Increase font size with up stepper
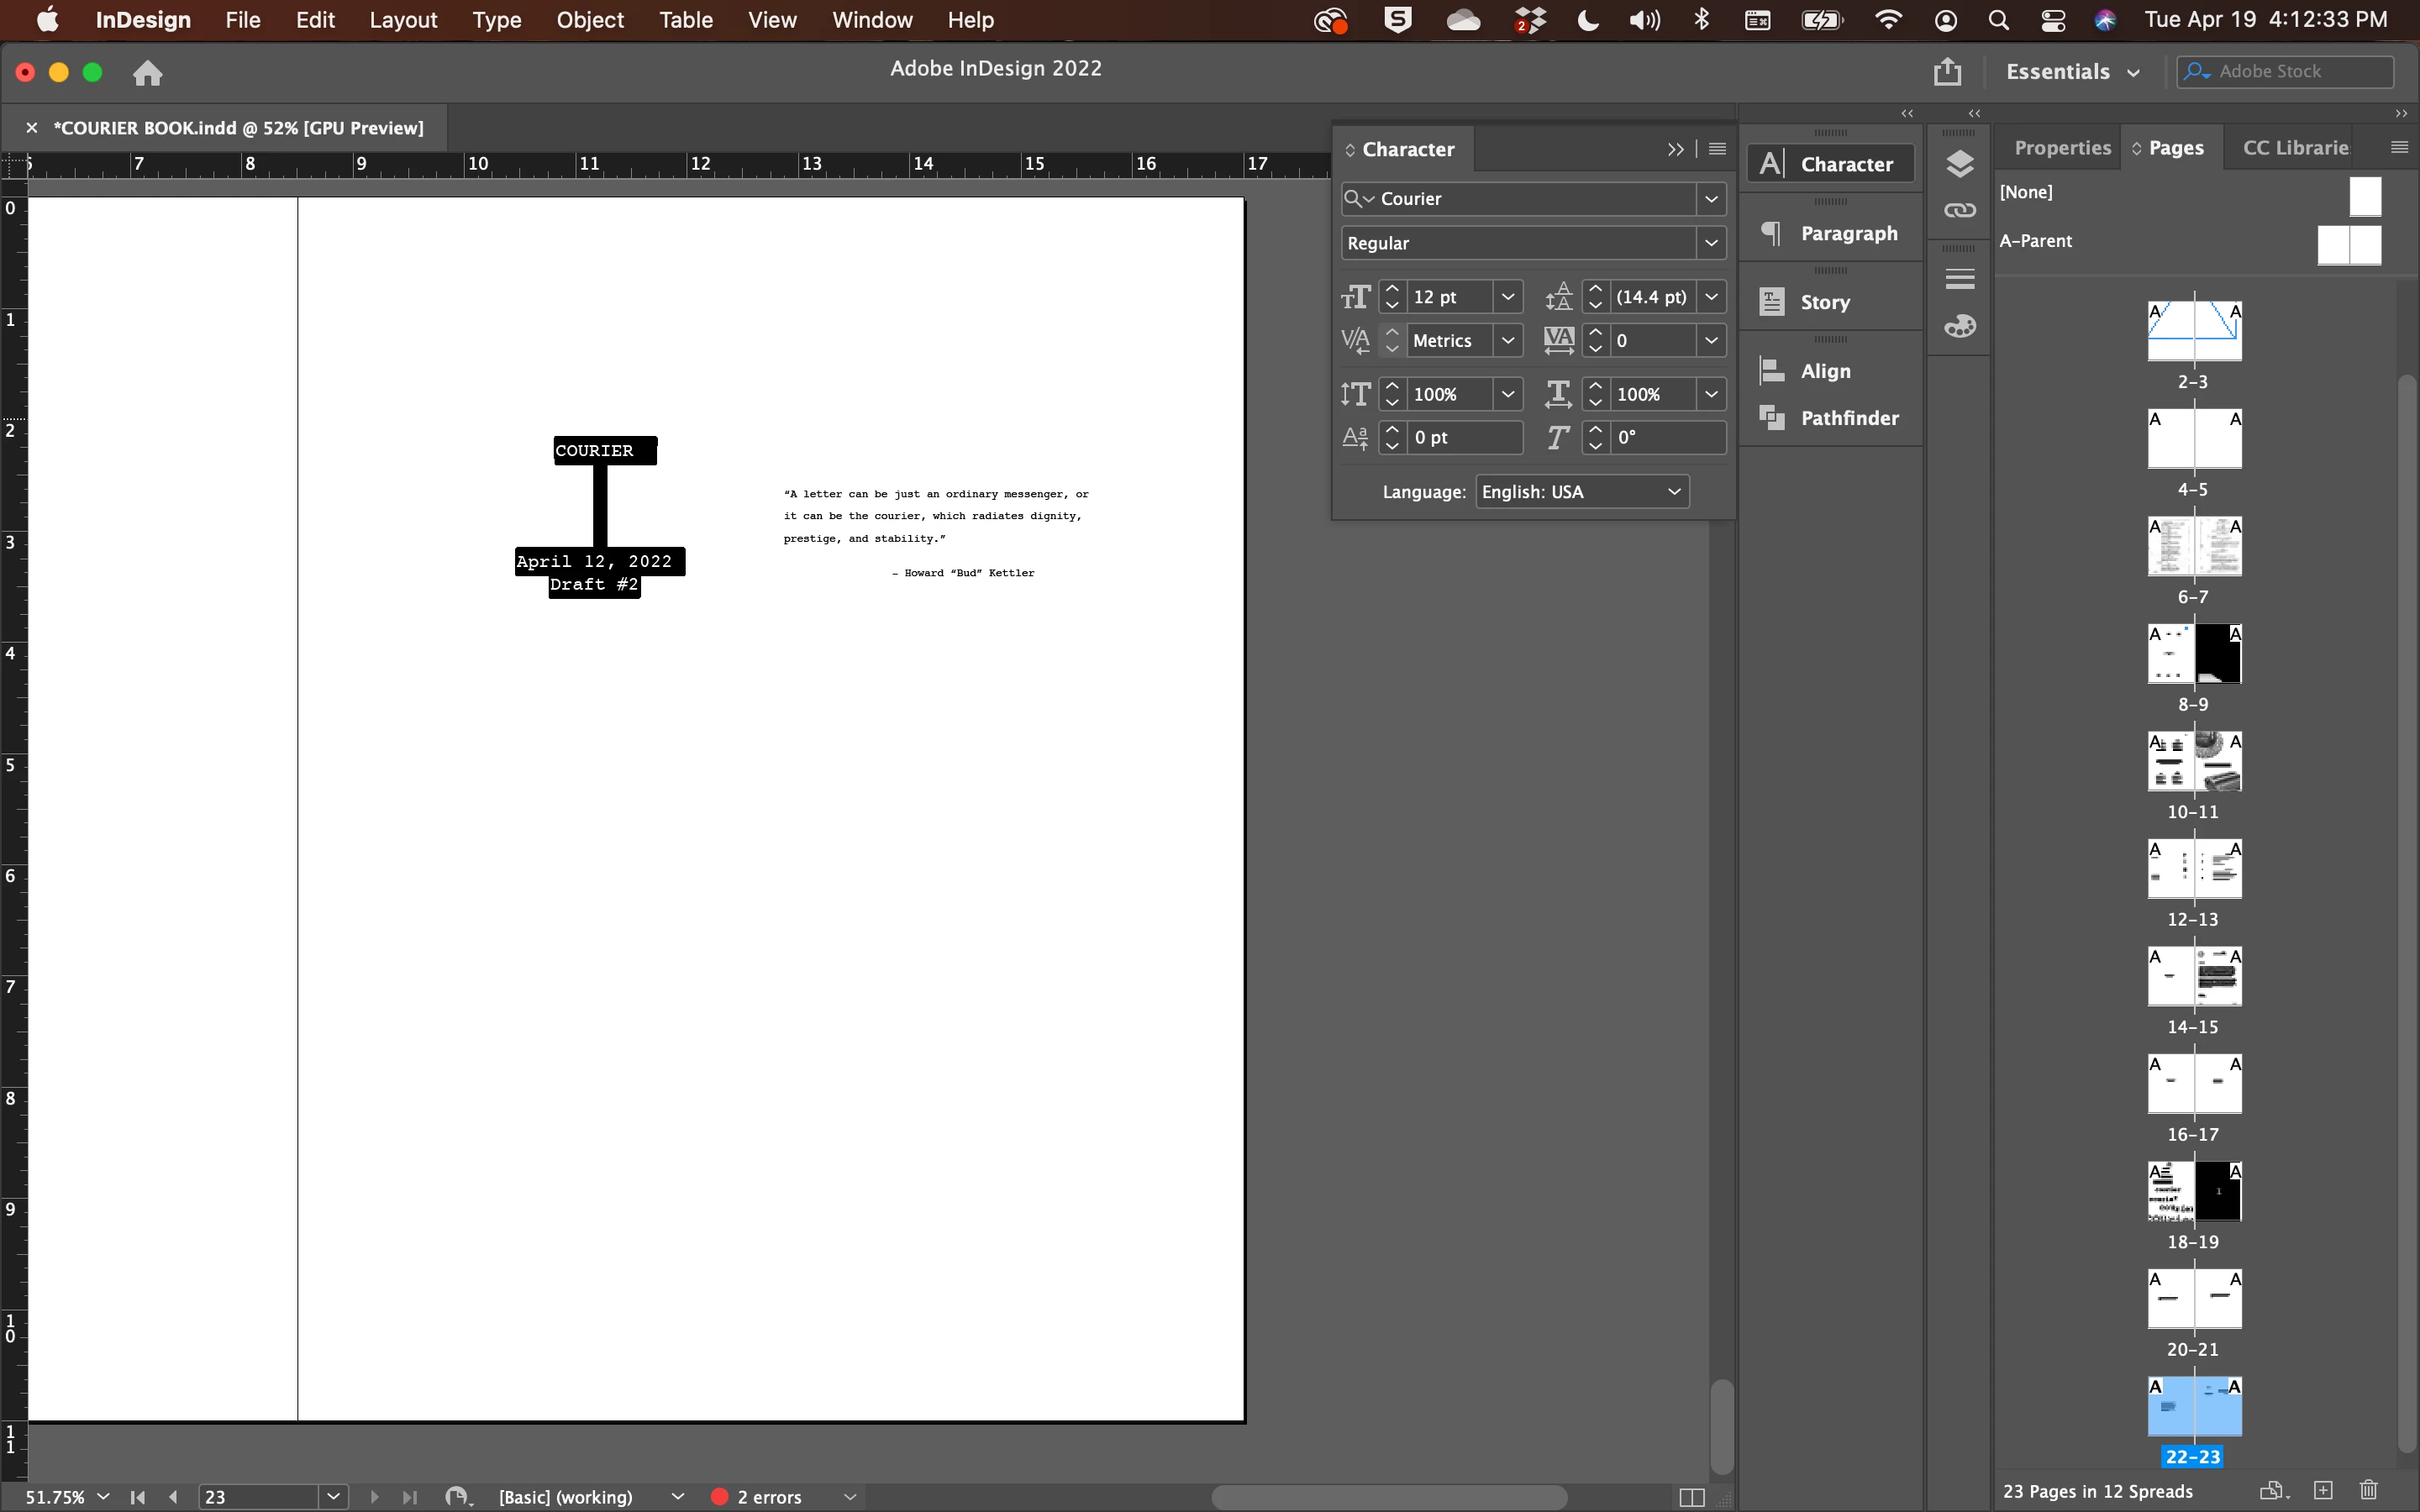The height and width of the screenshot is (1512, 2420). tap(1392, 289)
